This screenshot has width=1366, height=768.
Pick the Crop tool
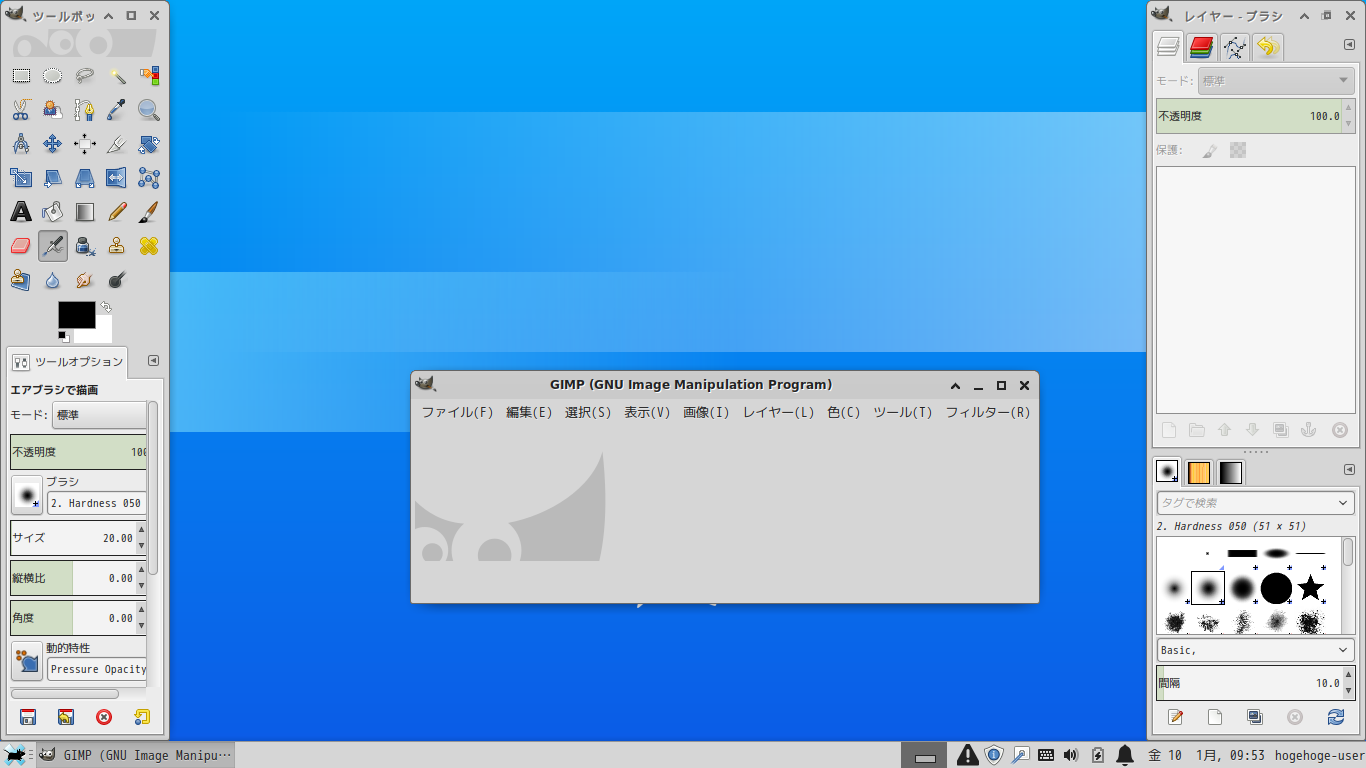tap(117, 144)
